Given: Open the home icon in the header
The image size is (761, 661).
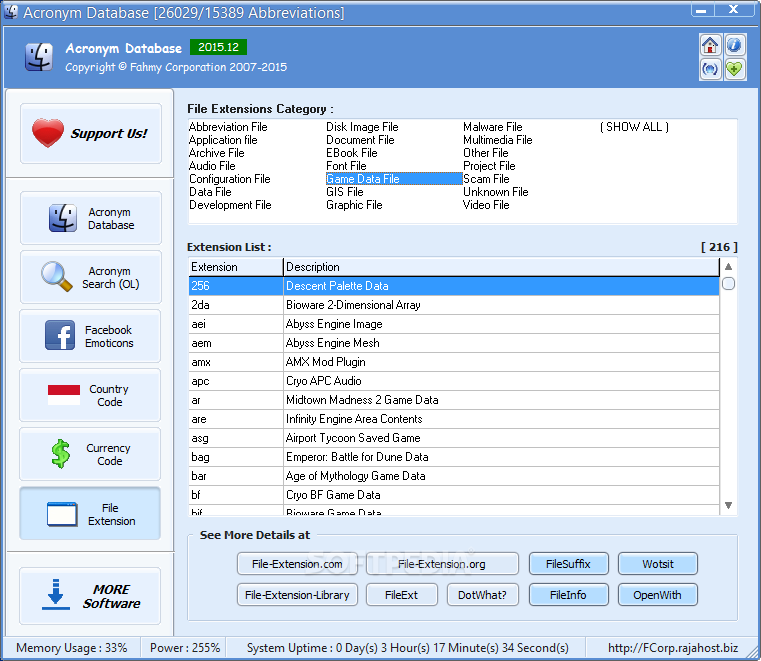Looking at the screenshot, I should 710,46.
